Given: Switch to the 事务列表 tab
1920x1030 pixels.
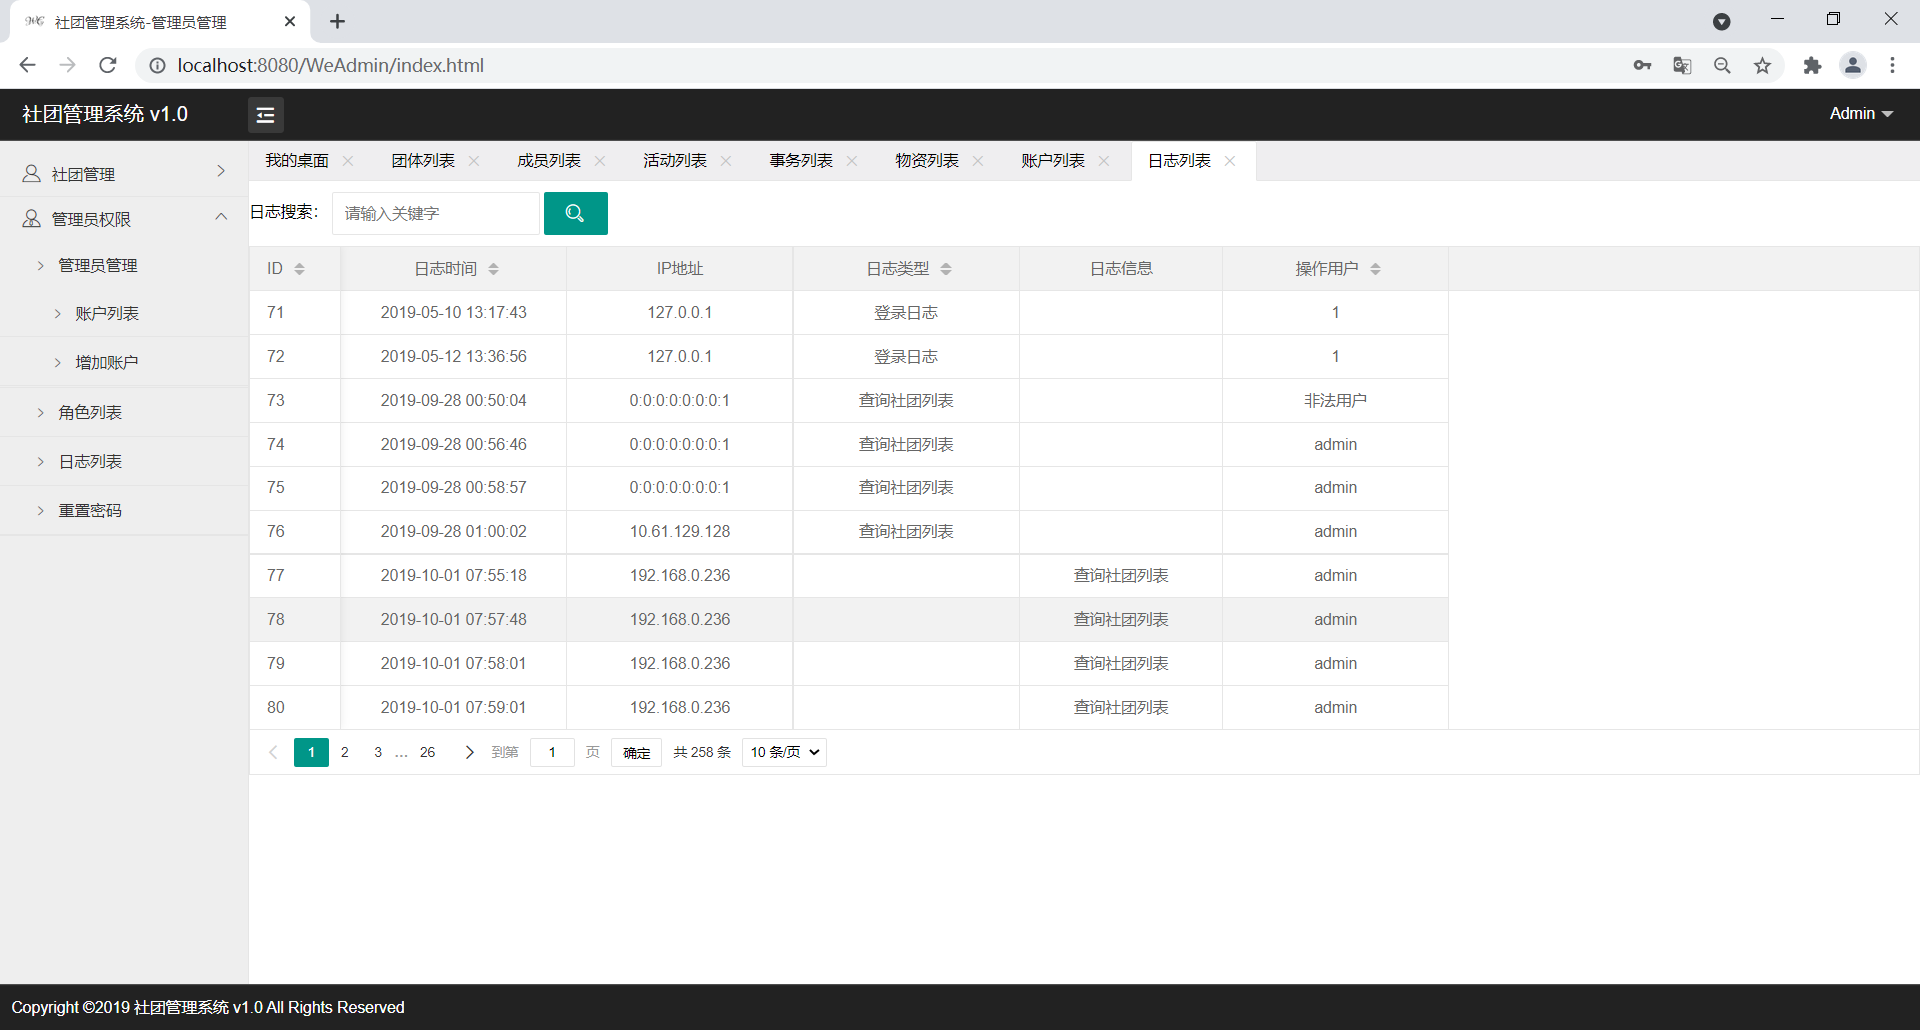Looking at the screenshot, I should [x=801, y=161].
